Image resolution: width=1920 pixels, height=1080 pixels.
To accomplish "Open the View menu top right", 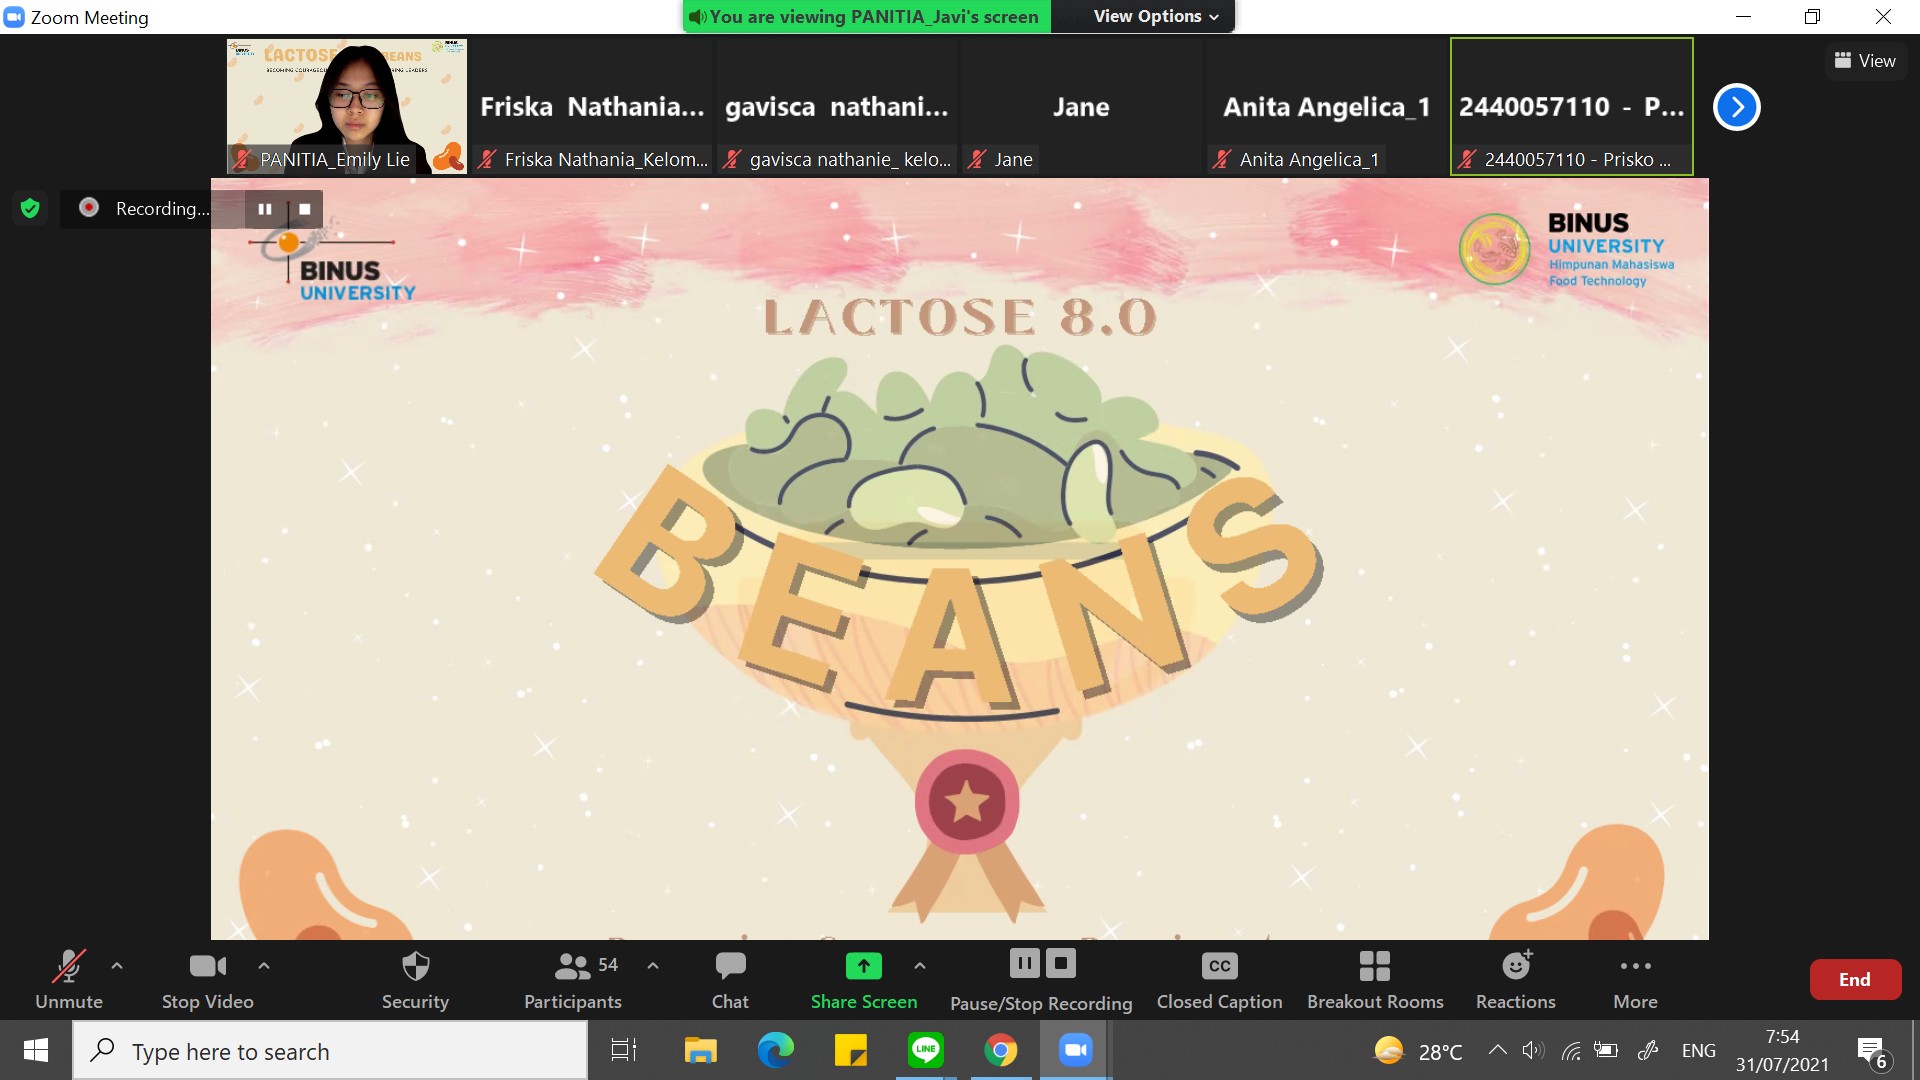I will [1865, 60].
